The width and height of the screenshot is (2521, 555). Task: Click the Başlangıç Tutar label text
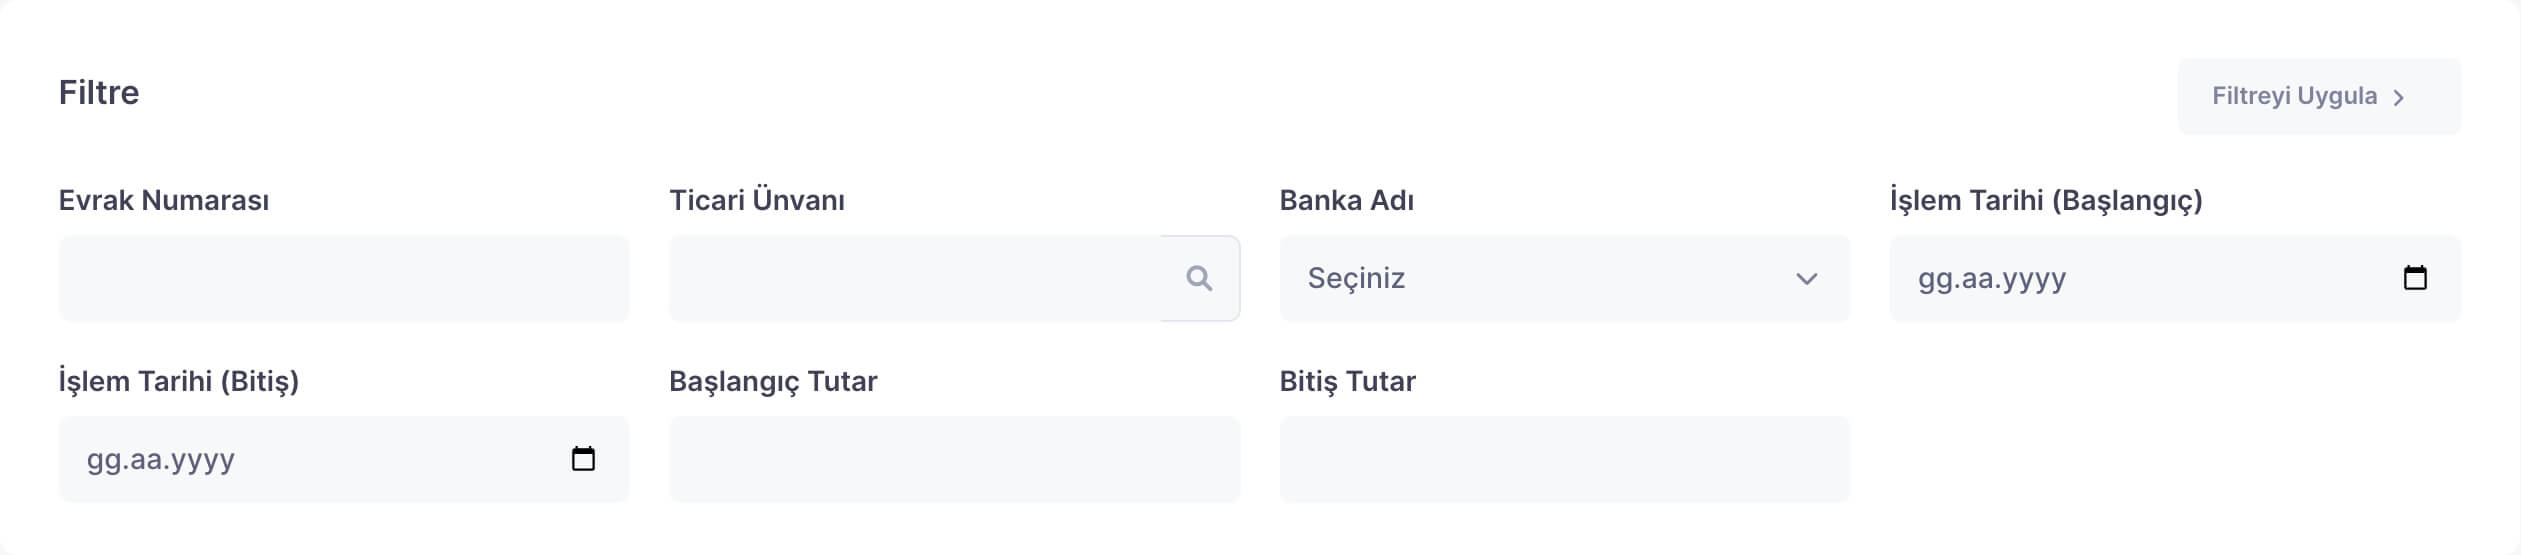pos(772,381)
